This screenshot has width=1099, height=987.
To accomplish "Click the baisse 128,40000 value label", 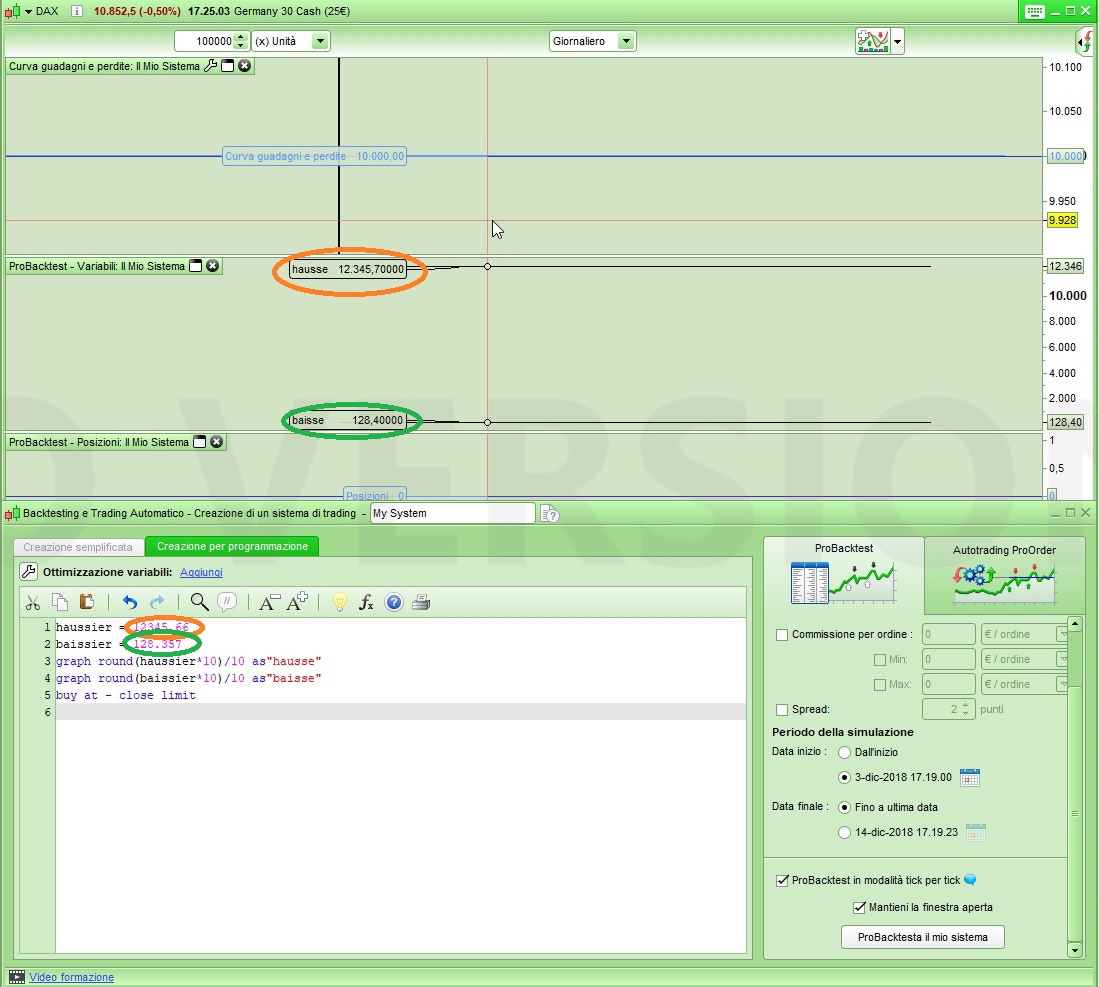I will click(x=348, y=421).
